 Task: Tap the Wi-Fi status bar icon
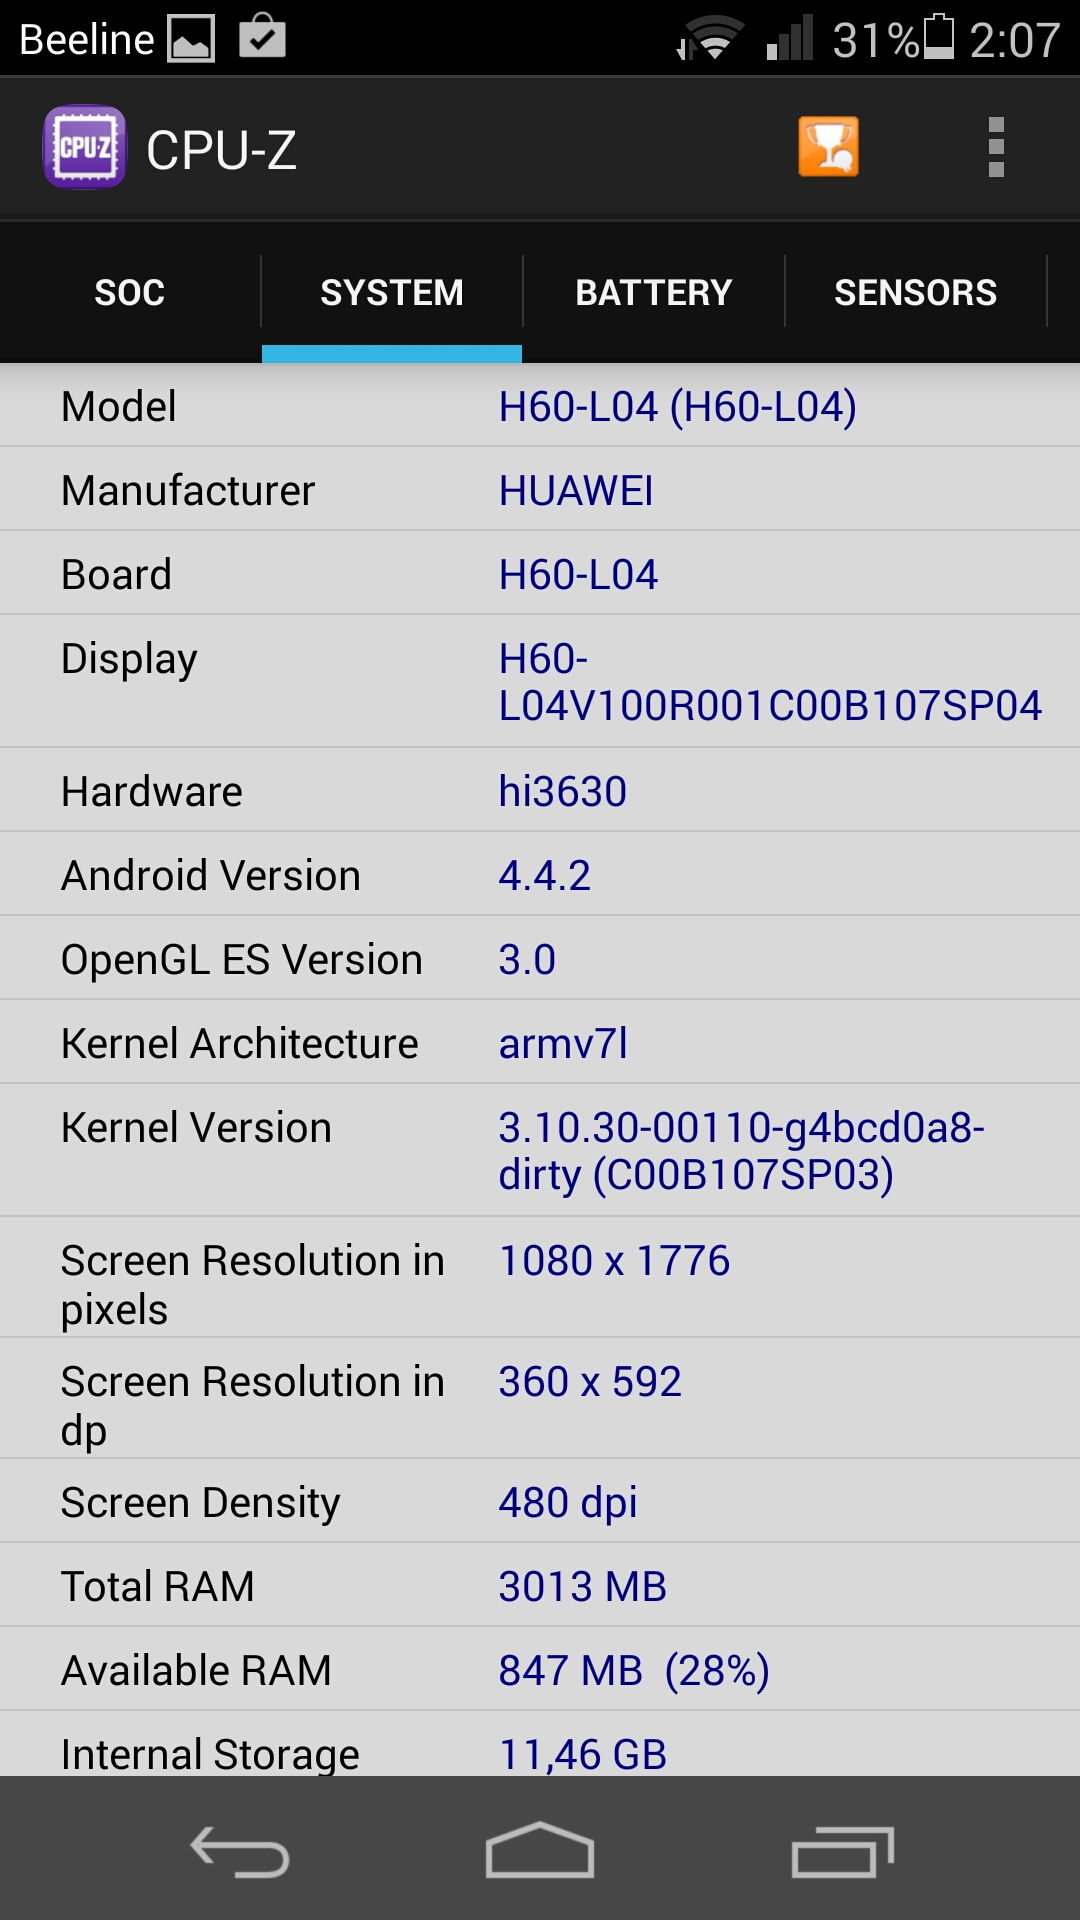coord(711,39)
